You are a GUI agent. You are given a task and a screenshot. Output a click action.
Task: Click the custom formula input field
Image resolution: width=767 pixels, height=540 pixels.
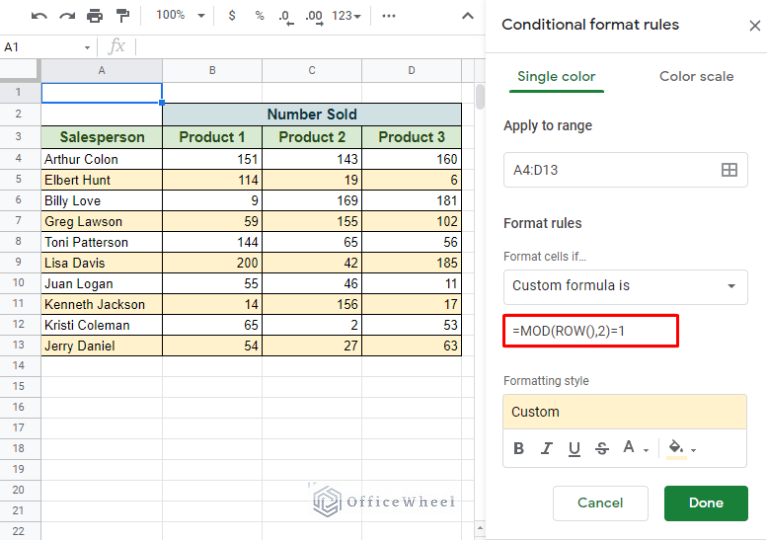click(591, 331)
